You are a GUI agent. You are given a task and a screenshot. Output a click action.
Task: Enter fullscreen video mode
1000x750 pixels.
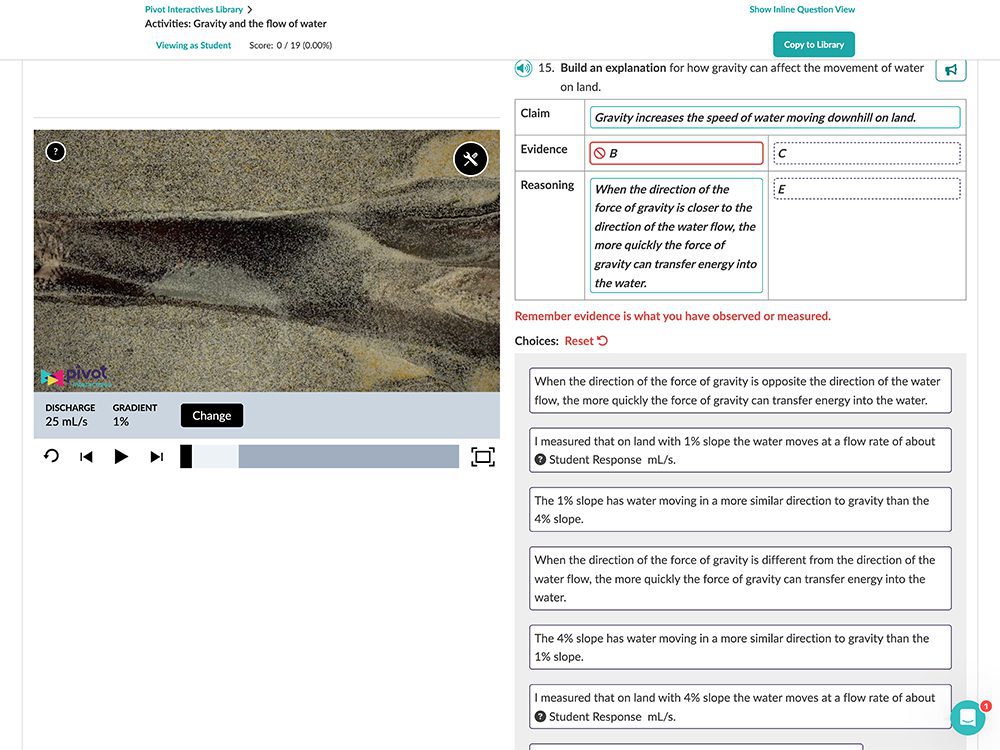pos(482,457)
